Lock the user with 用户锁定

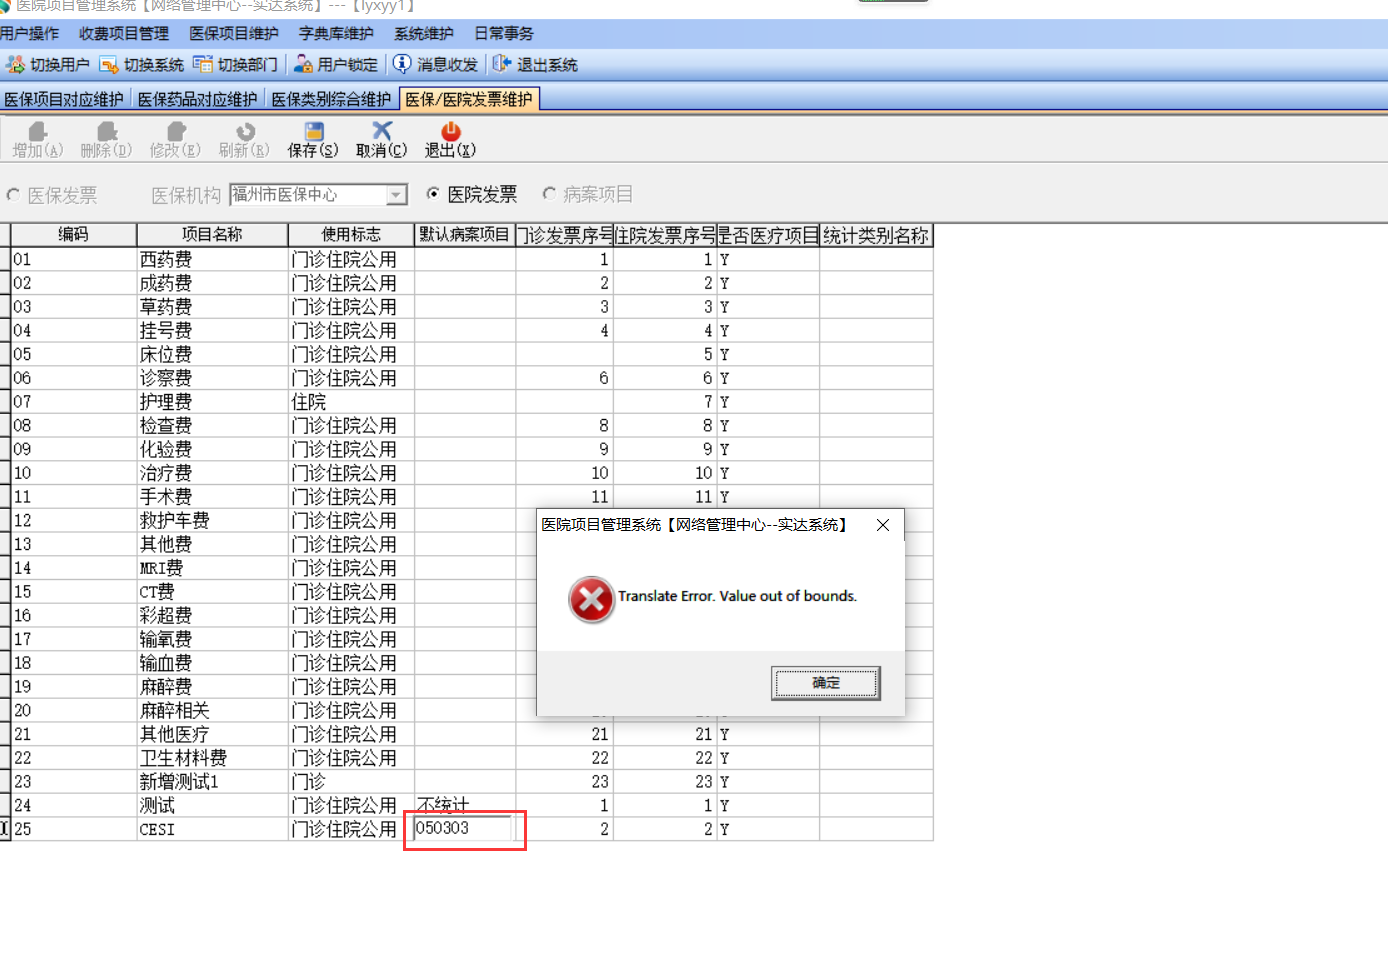336,65
